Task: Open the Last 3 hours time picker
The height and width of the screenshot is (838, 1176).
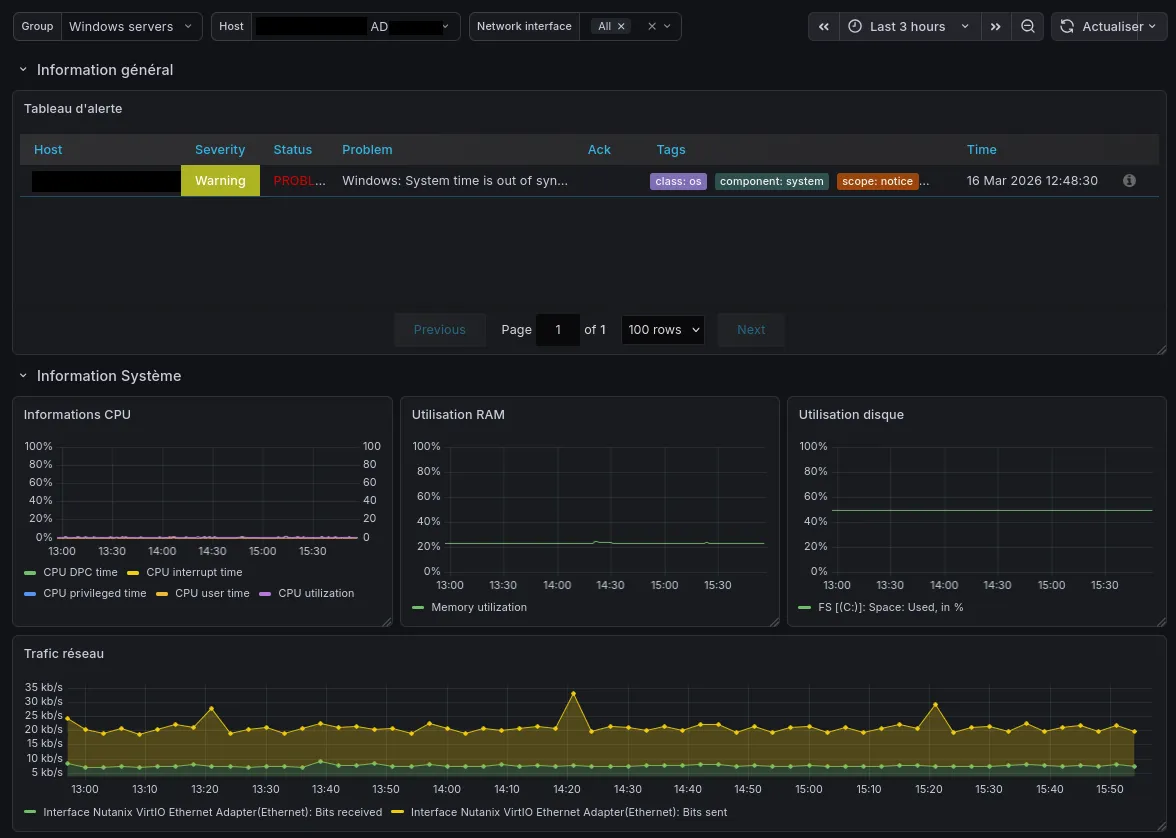Action: click(x=908, y=27)
